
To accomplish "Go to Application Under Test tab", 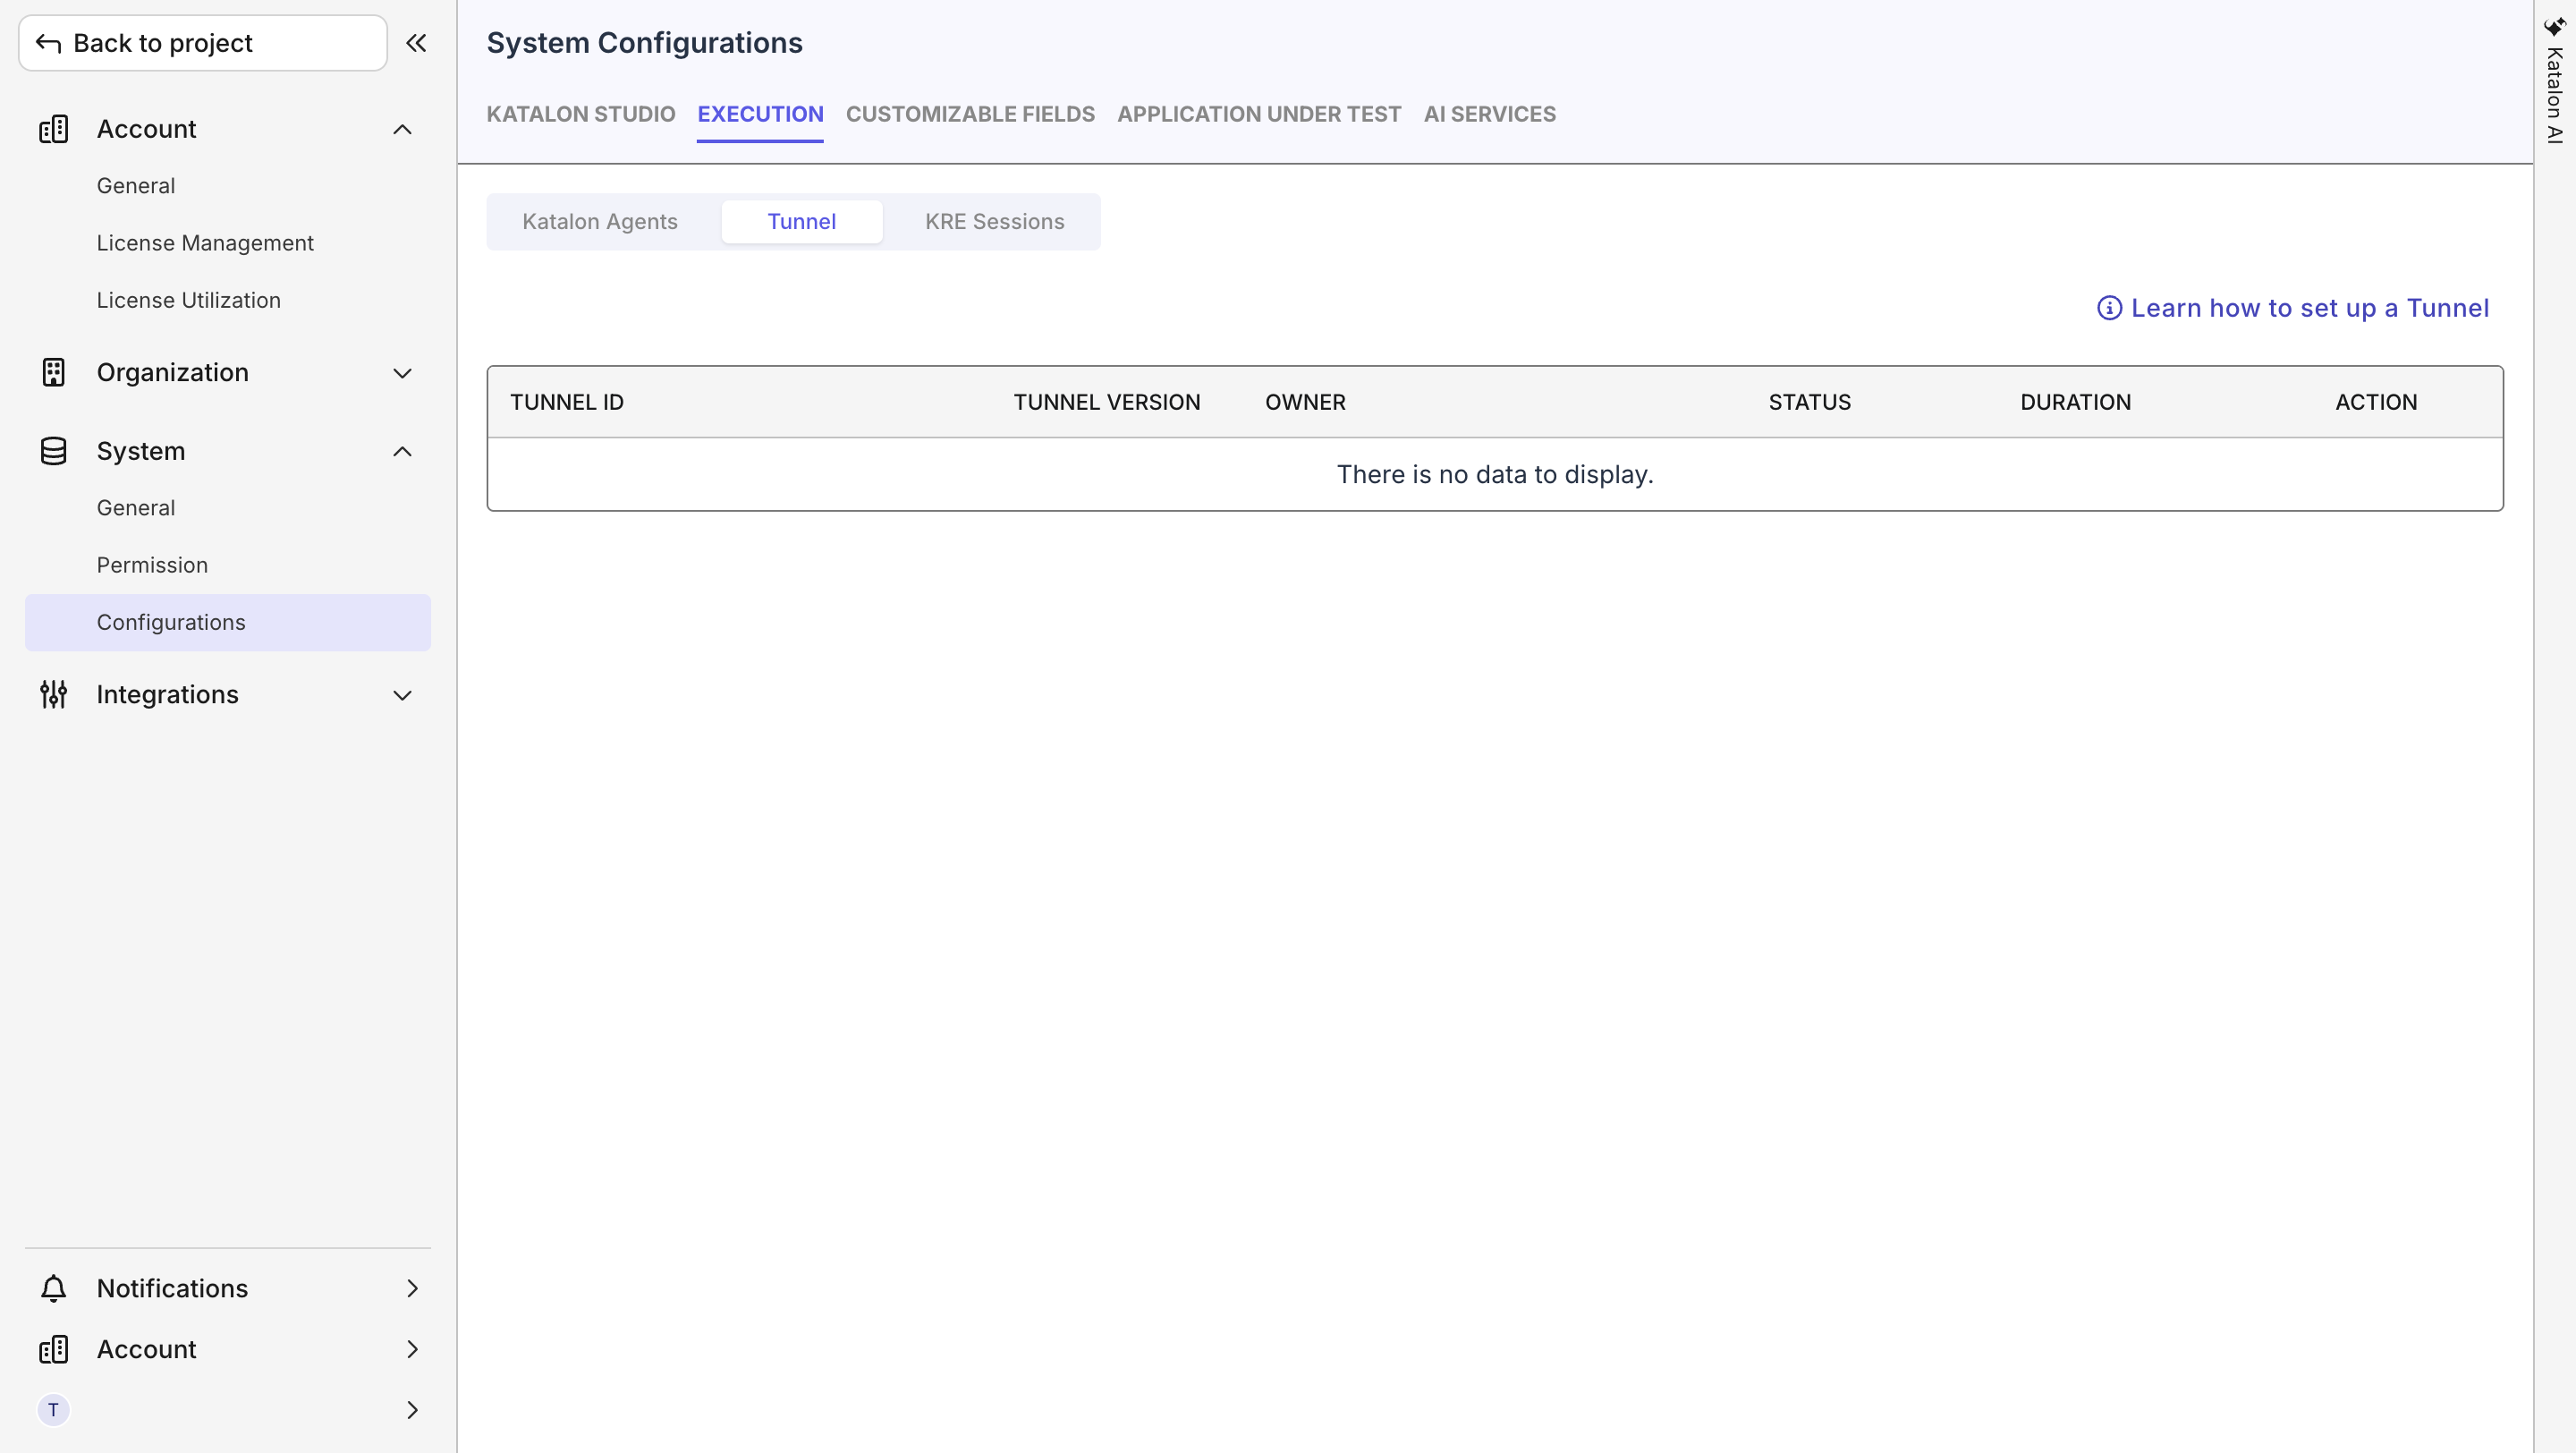I will (1259, 114).
